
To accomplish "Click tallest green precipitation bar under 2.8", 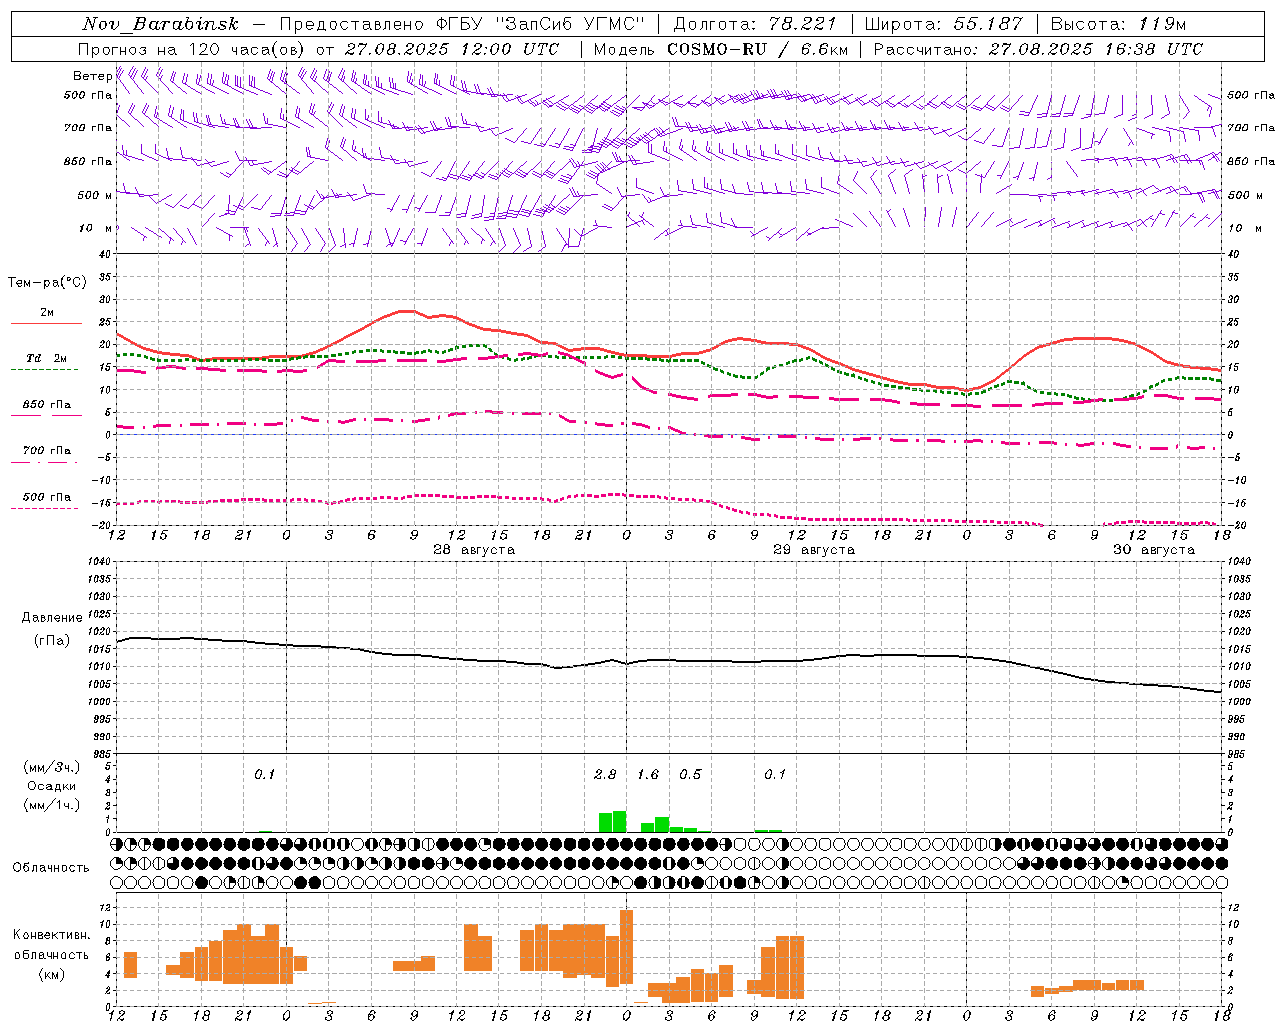I will [x=619, y=822].
